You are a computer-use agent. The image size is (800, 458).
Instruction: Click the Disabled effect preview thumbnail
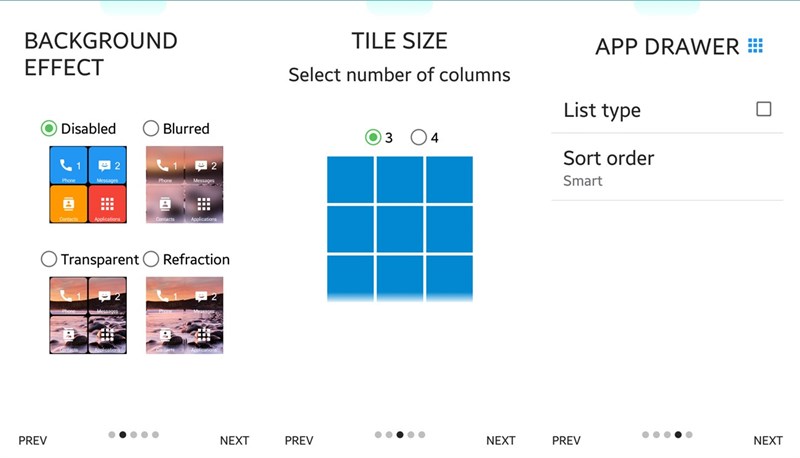tap(88, 184)
